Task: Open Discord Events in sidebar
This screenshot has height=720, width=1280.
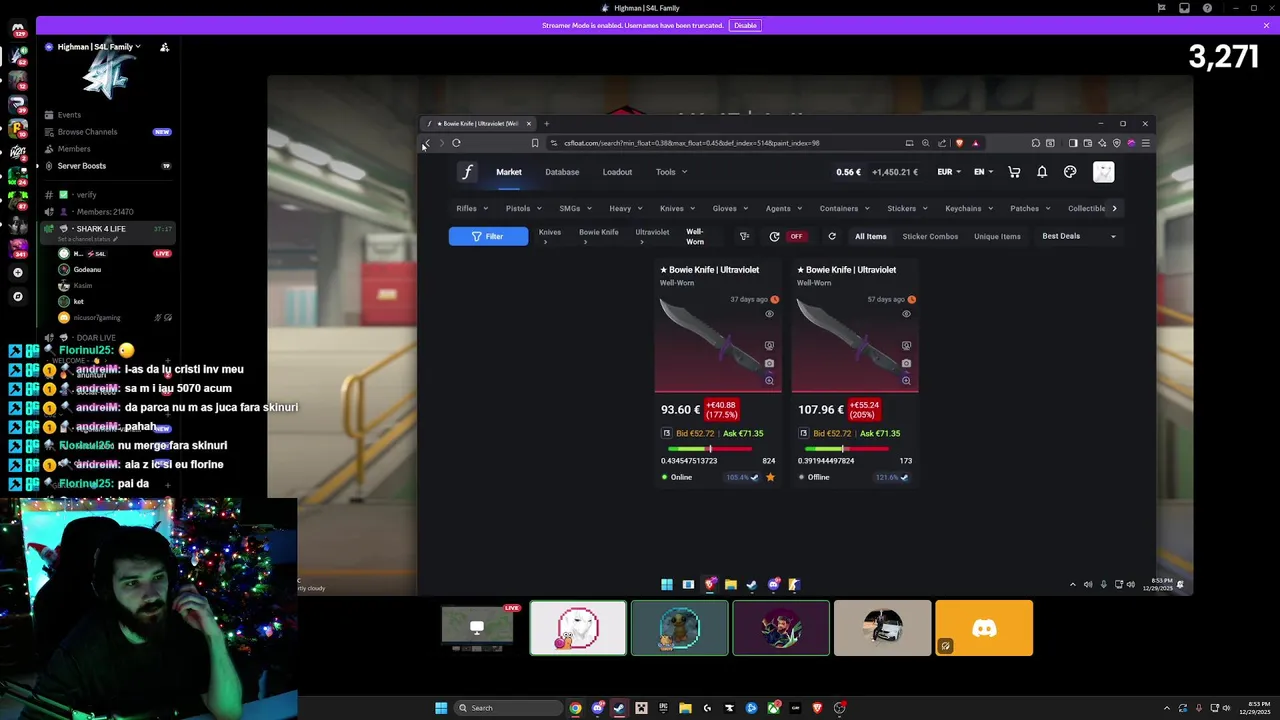Action: coord(69,115)
